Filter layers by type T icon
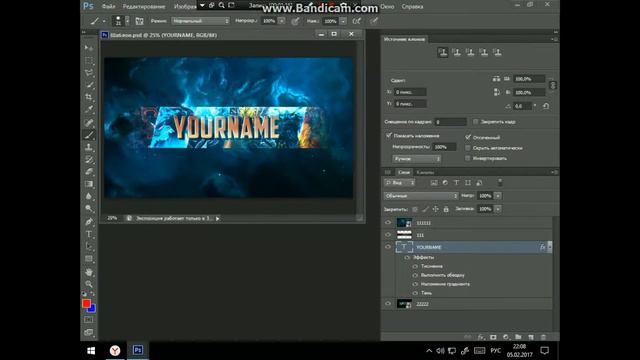 tap(456, 183)
